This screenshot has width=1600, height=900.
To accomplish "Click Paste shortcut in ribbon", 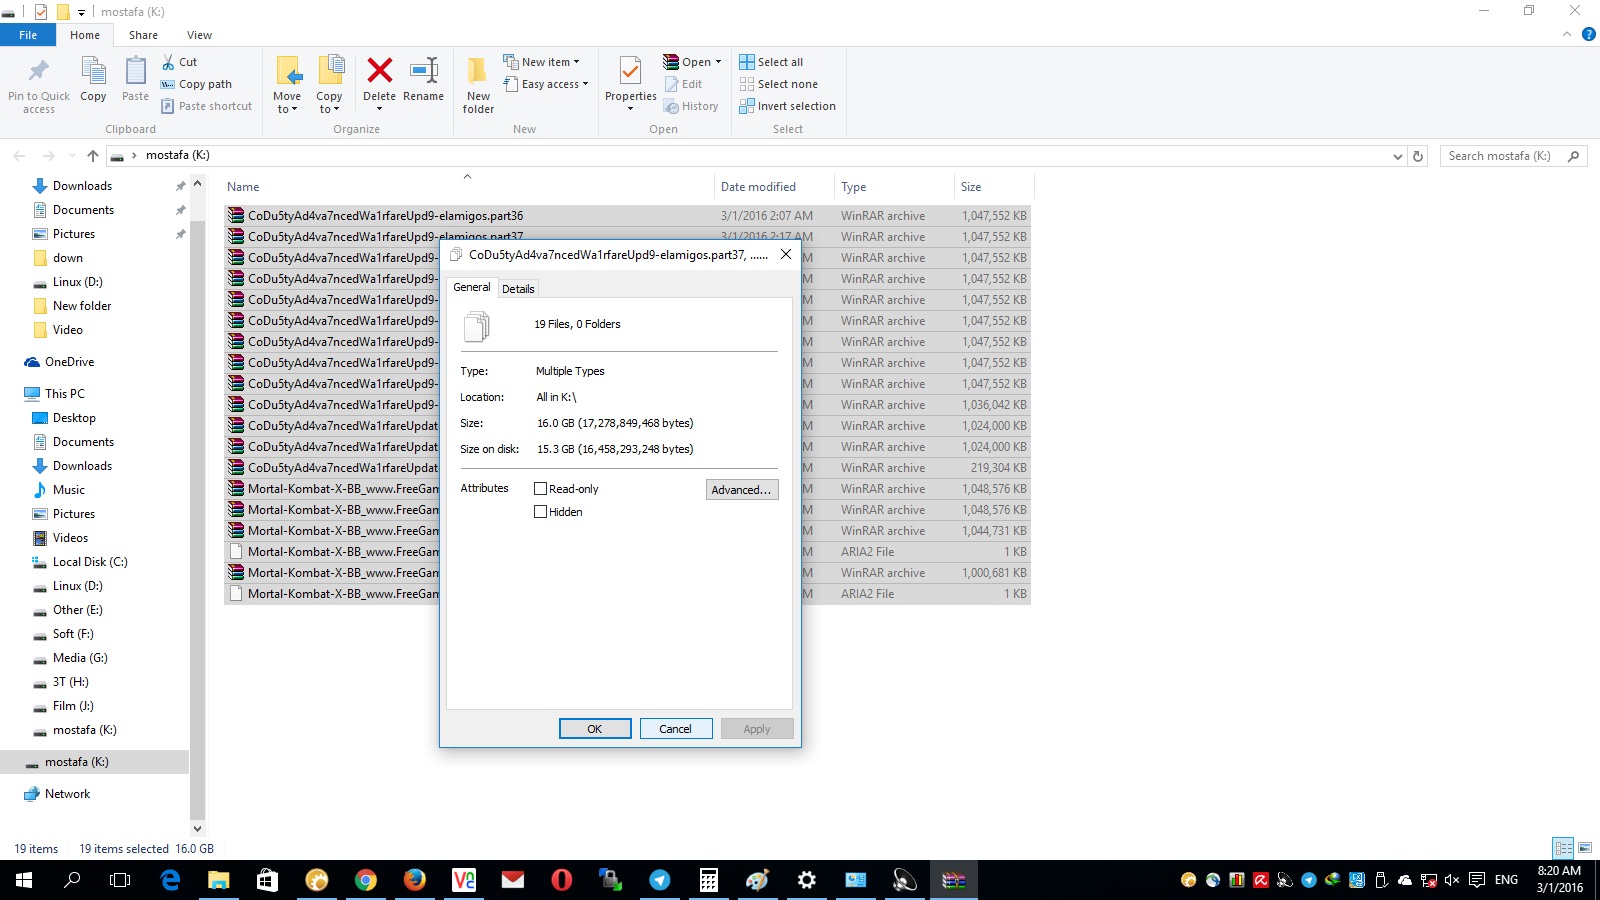I will (x=207, y=106).
